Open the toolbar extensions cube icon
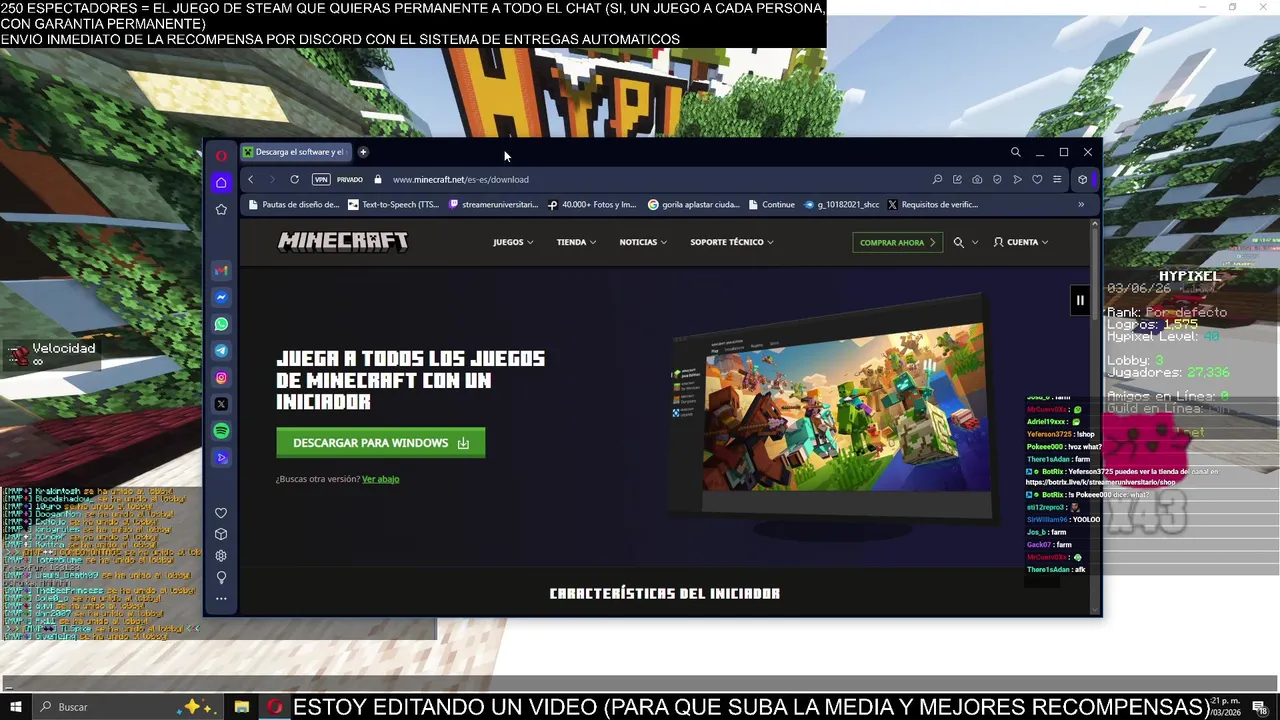This screenshot has width=1280, height=720. click(1082, 179)
